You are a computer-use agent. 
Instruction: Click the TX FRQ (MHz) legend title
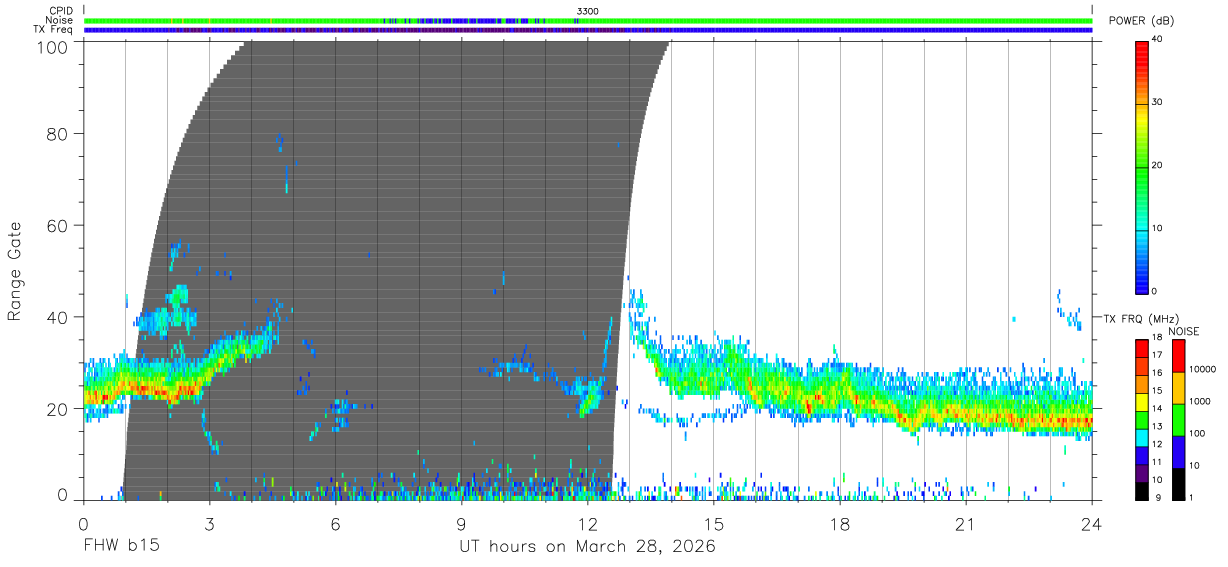click(1141, 318)
